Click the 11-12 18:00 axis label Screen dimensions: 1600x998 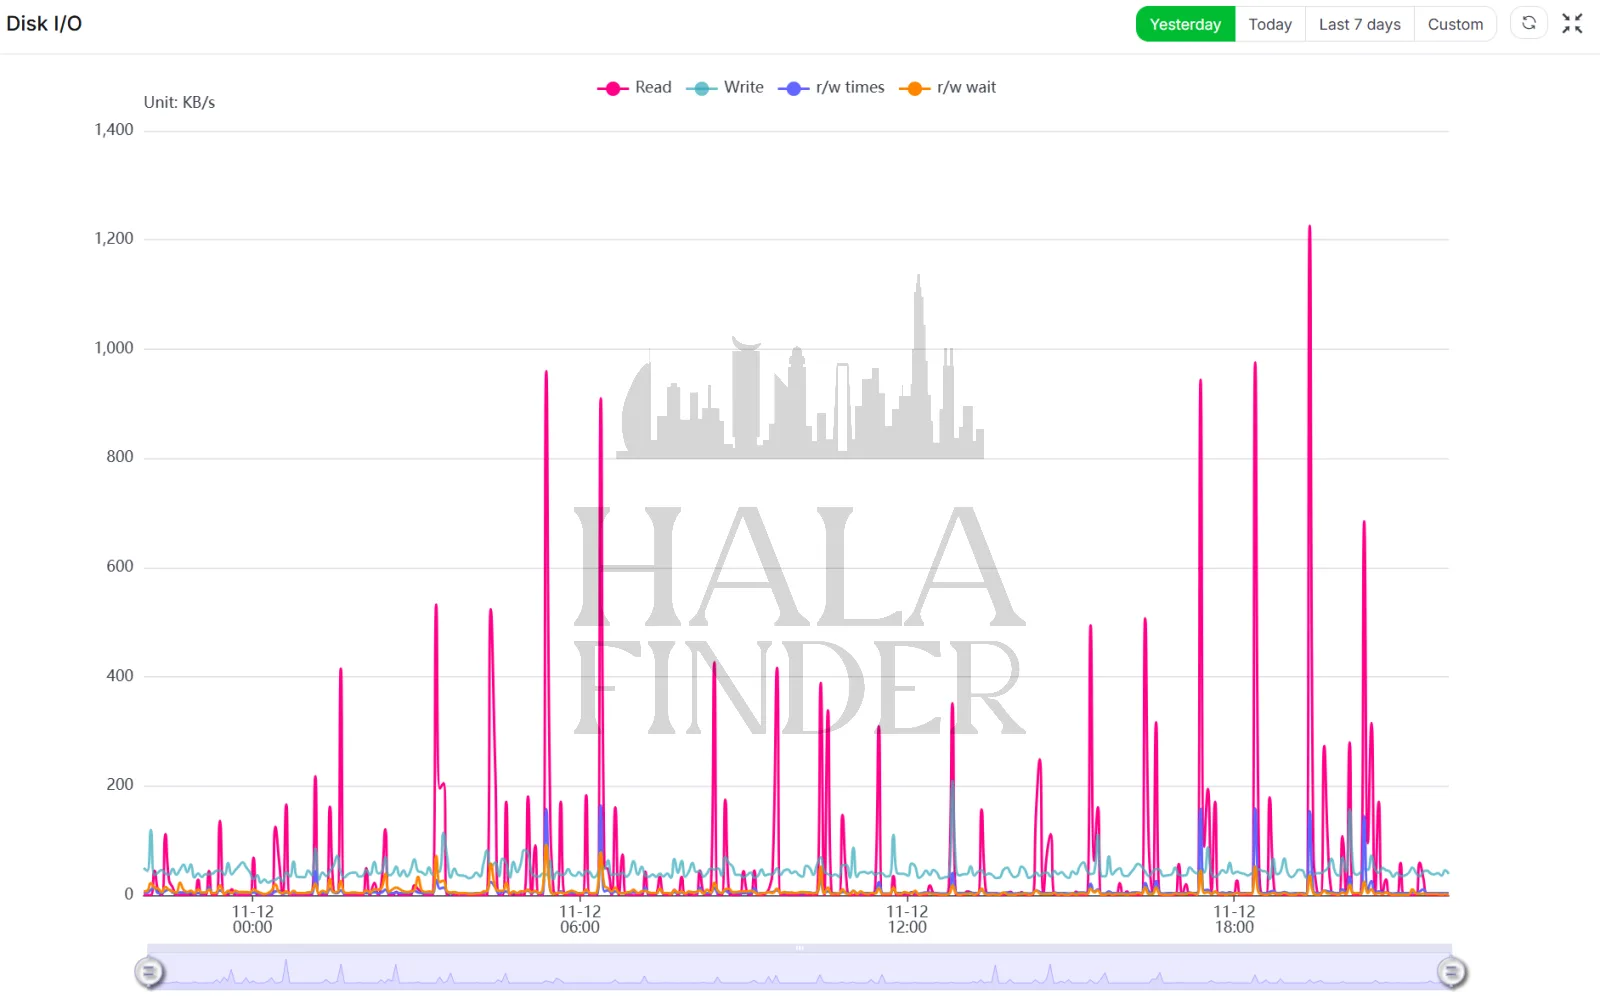[1234, 919]
